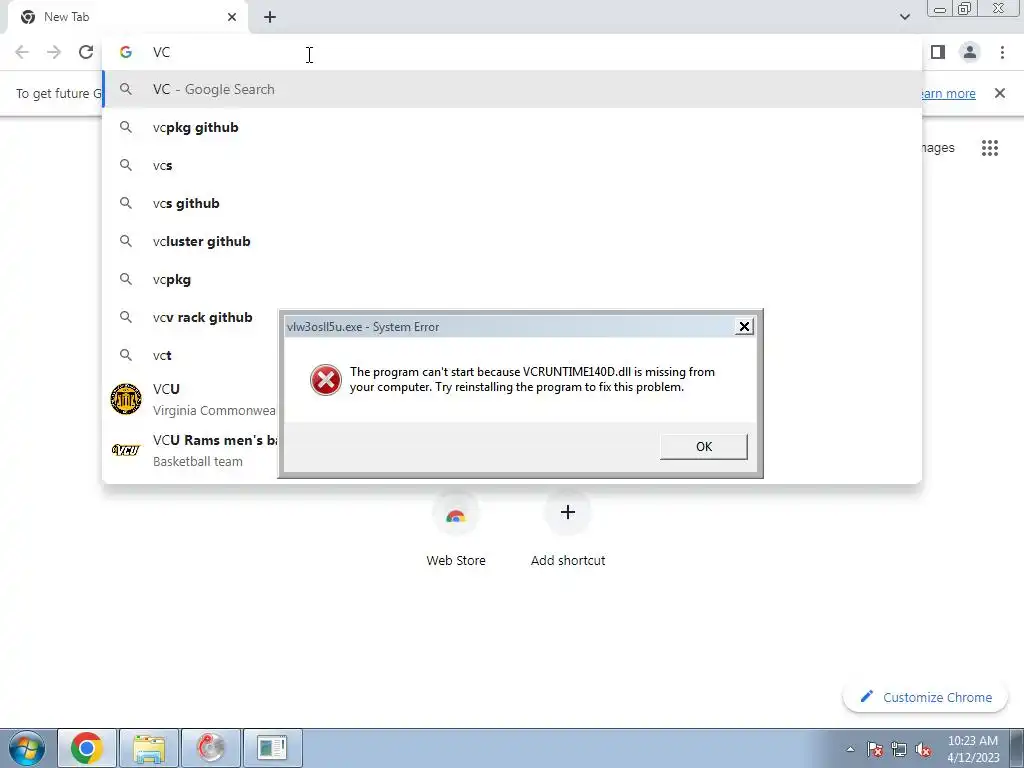Viewport: 1024px width, 768px height.
Task: Click the red error icon in dialog
Action: tap(325, 380)
